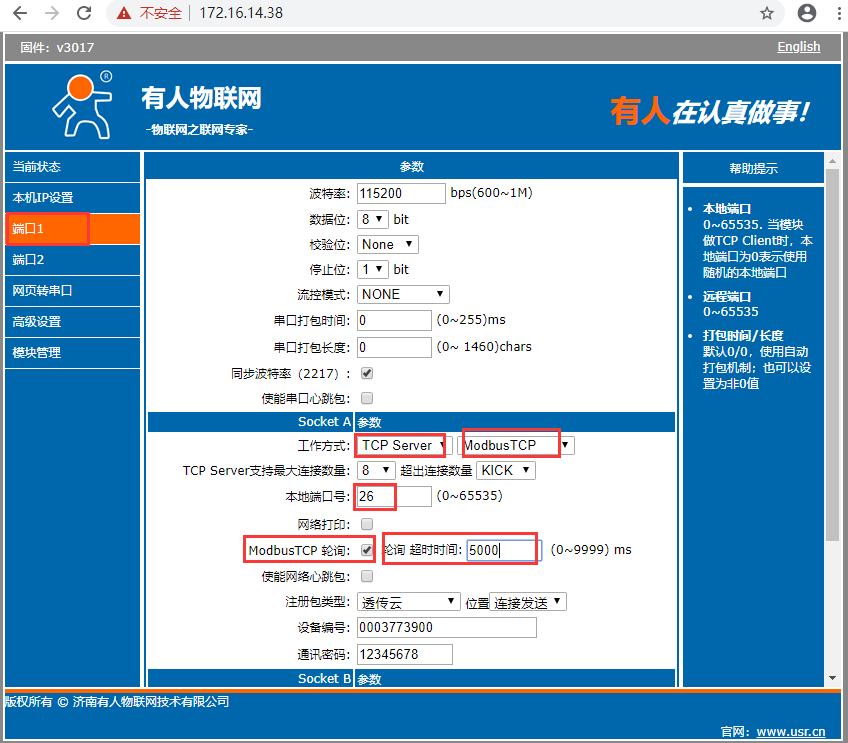Click the page scrollbar up arrow
The width and height of the screenshot is (848, 743).
point(832,161)
